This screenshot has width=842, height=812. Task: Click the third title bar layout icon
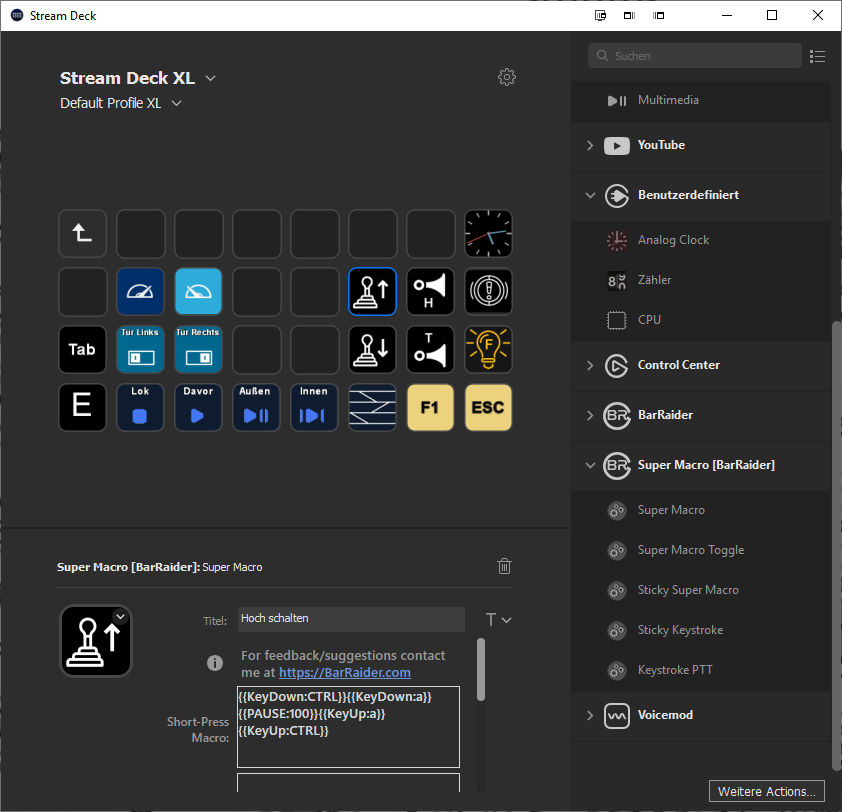click(x=658, y=16)
